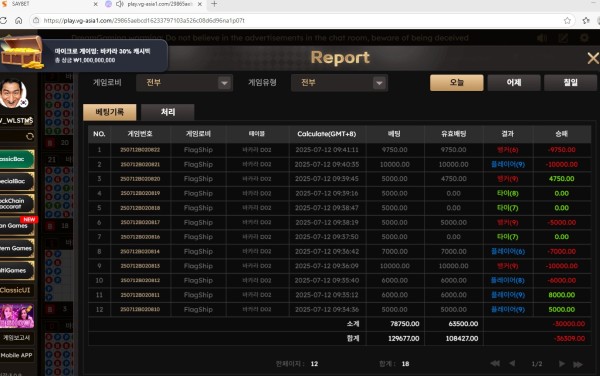This screenshot has height=376, width=600.
Task: Click timestamp 2025-07-12 09:41:11
Action: tap(327, 150)
